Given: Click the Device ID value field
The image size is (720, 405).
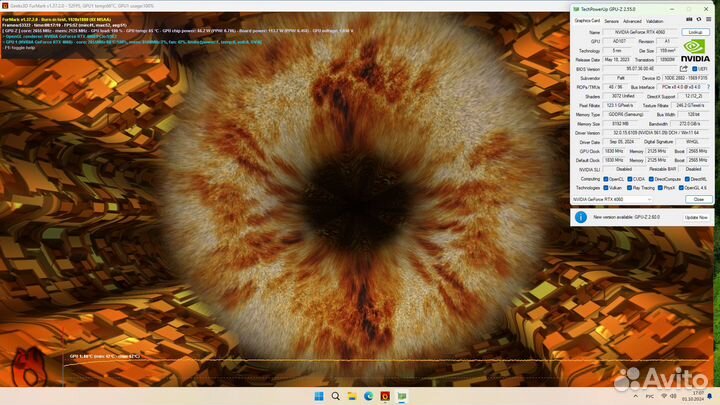Looking at the screenshot, I should pyautogui.click(x=686, y=78).
